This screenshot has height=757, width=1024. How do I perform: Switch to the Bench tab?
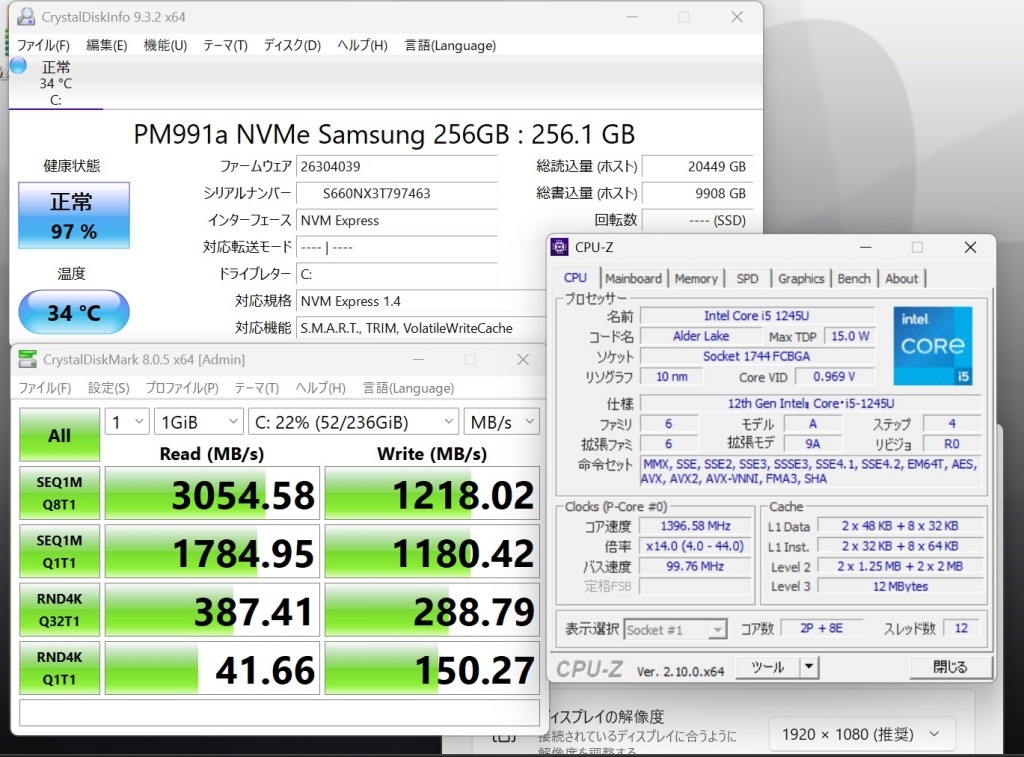pos(854,278)
